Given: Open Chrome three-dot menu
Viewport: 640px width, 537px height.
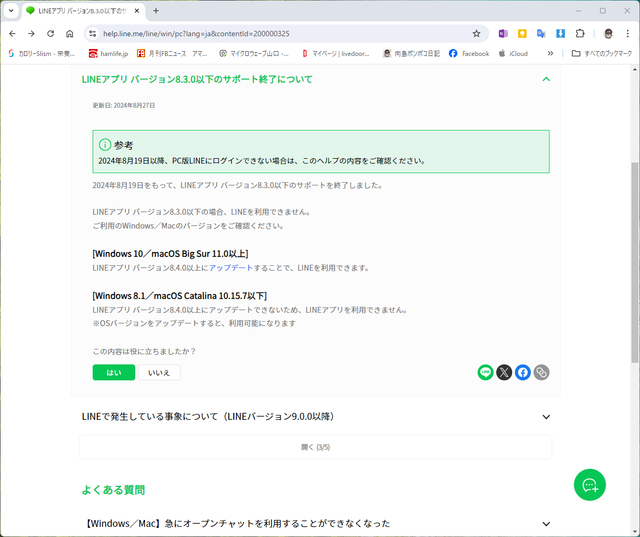Looking at the screenshot, I should coord(628,33).
